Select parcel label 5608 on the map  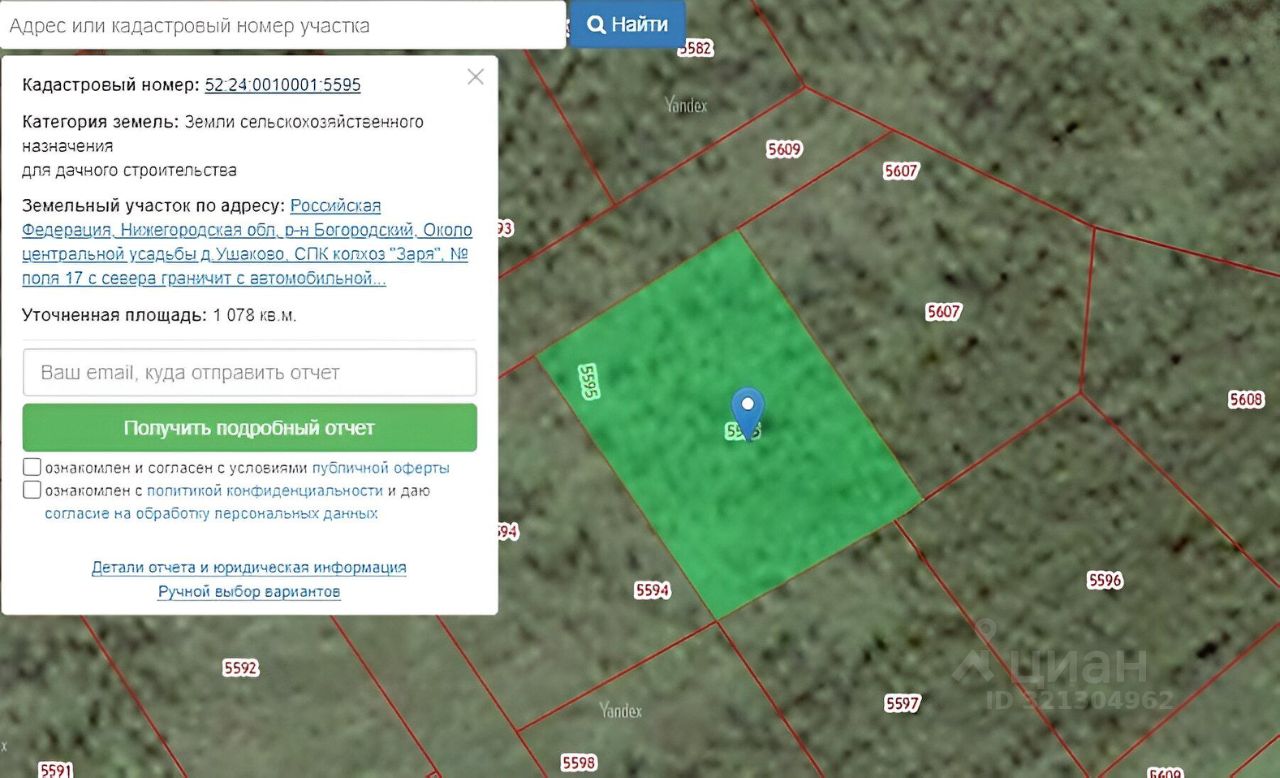pos(1246,400)
